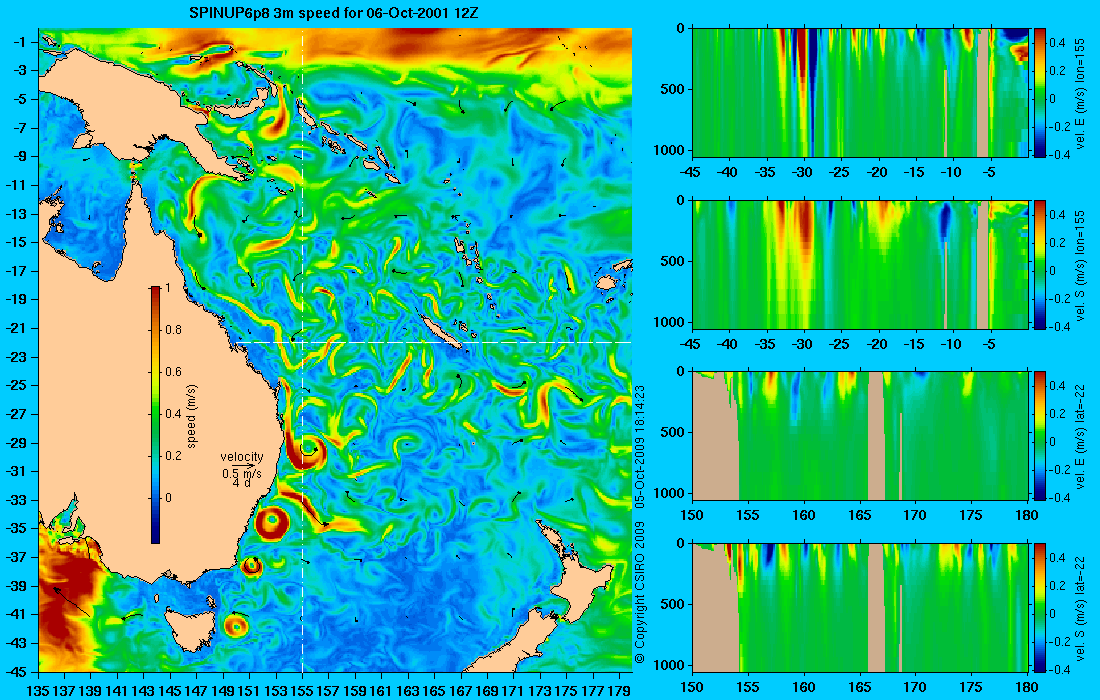Image resolution: width=1100 pixels, height=700 pixels.
Task: Click the '500' depth tick on the vel. E lon=155 panel
Action: (x=673, y=89)
